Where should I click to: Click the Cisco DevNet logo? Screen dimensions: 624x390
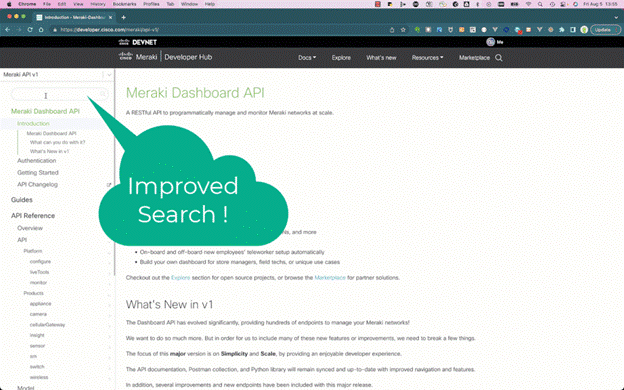tap(138, 42)
